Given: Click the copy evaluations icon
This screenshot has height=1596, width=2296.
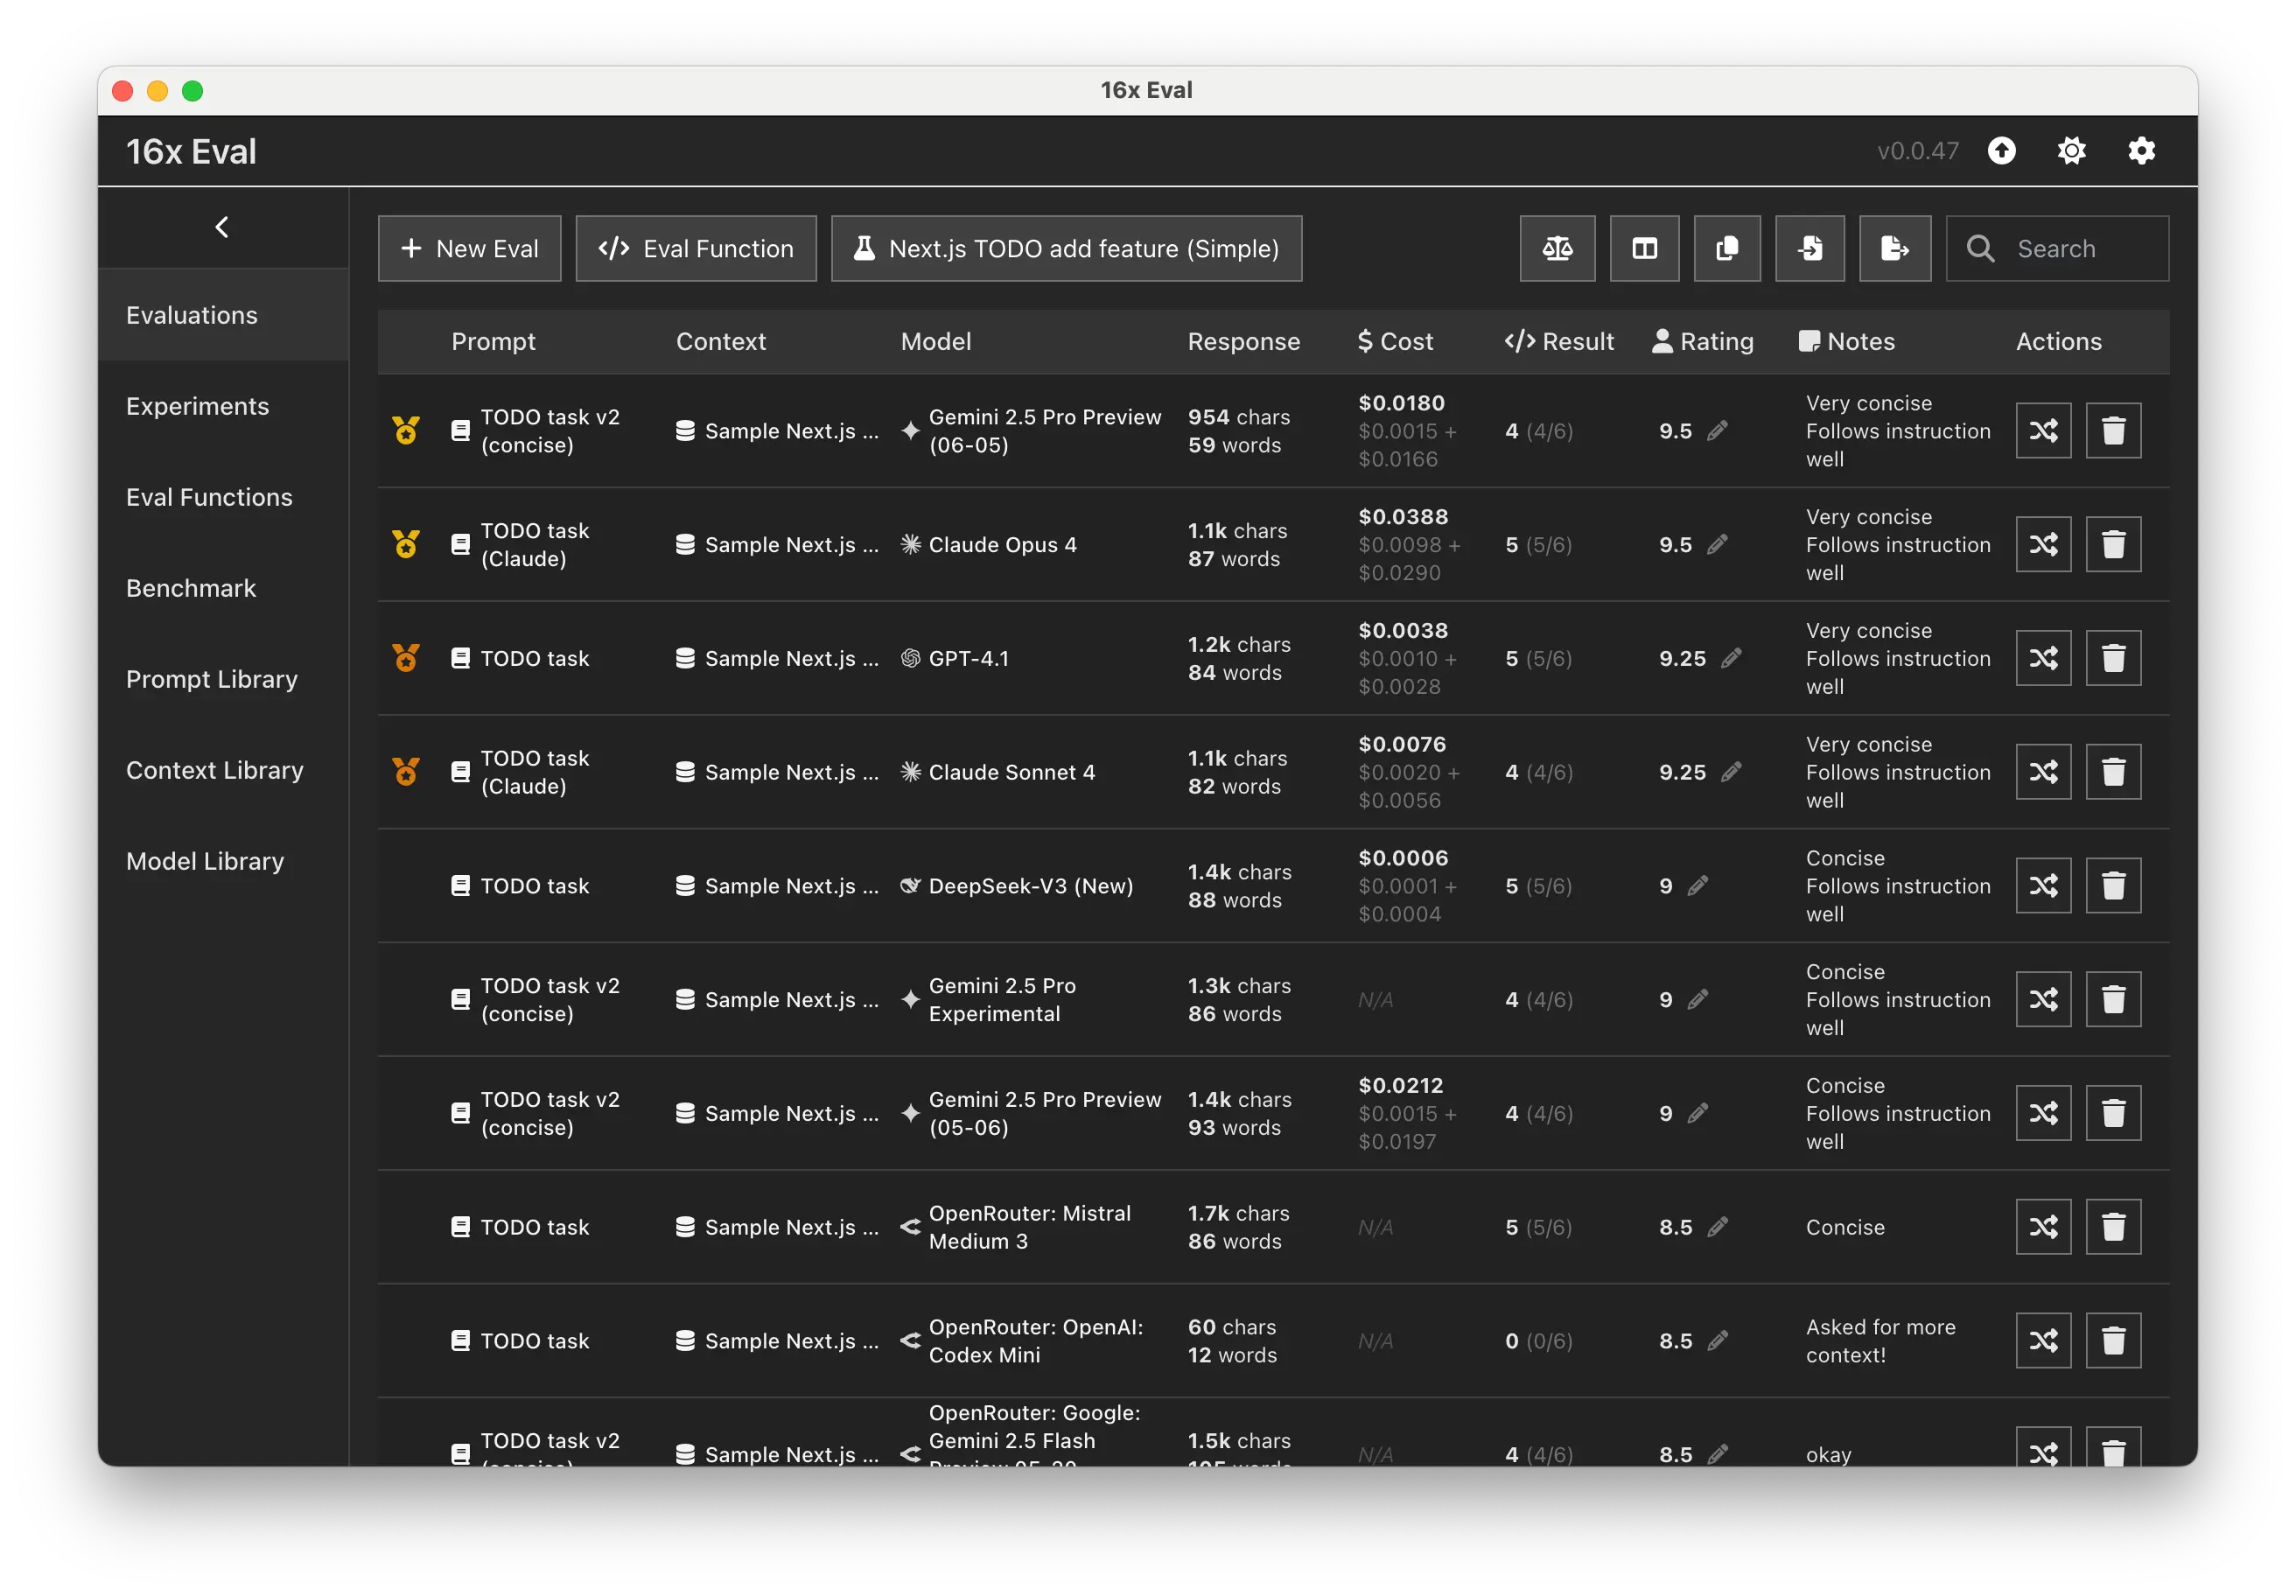Looking at the screenshot, I should click(x=1727, y=248).
